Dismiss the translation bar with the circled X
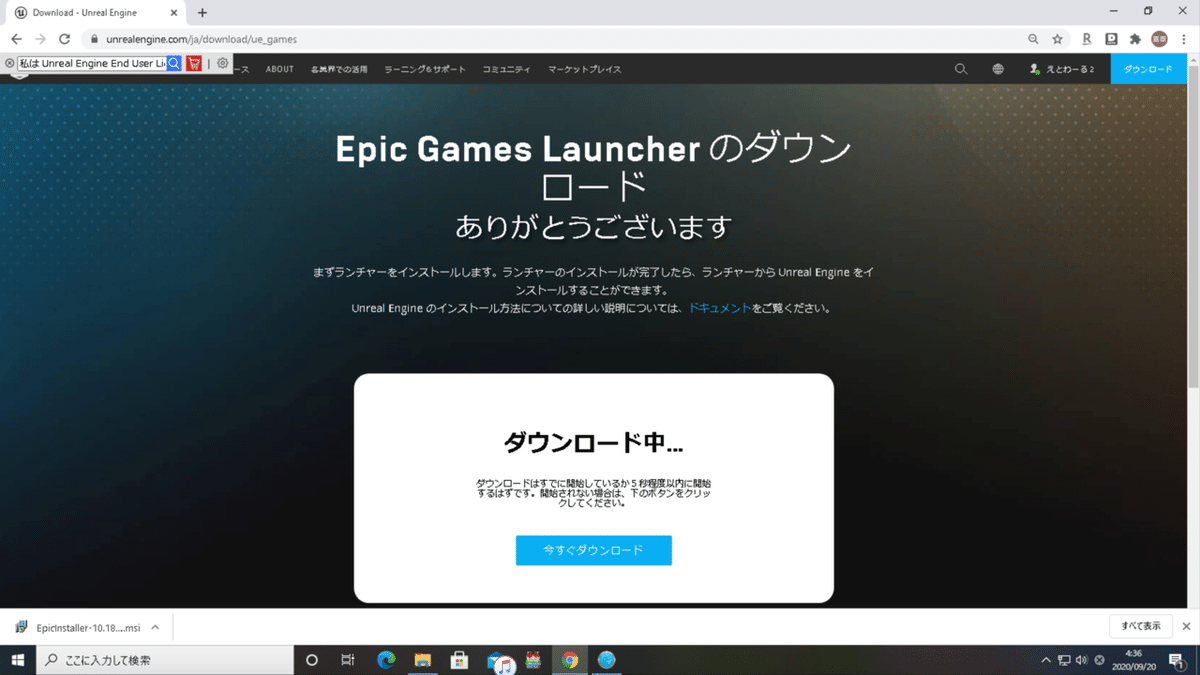The width and height of the screenshot is (1200, 675). (x=10, y=62)
